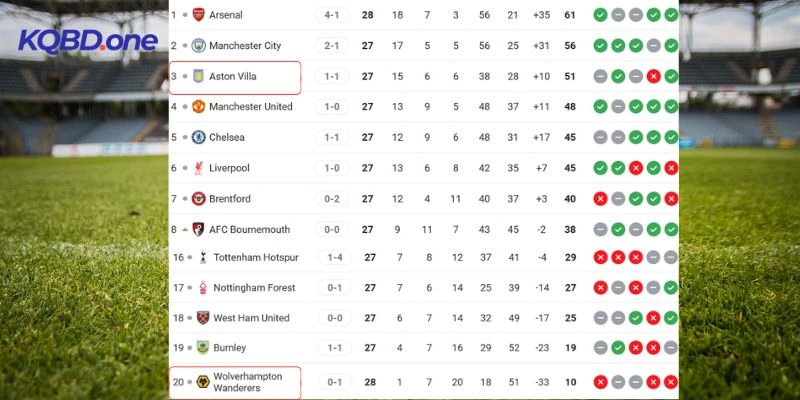Click the Brentford club crest icon
Screen dimensions: 800x400
(198, 198)
